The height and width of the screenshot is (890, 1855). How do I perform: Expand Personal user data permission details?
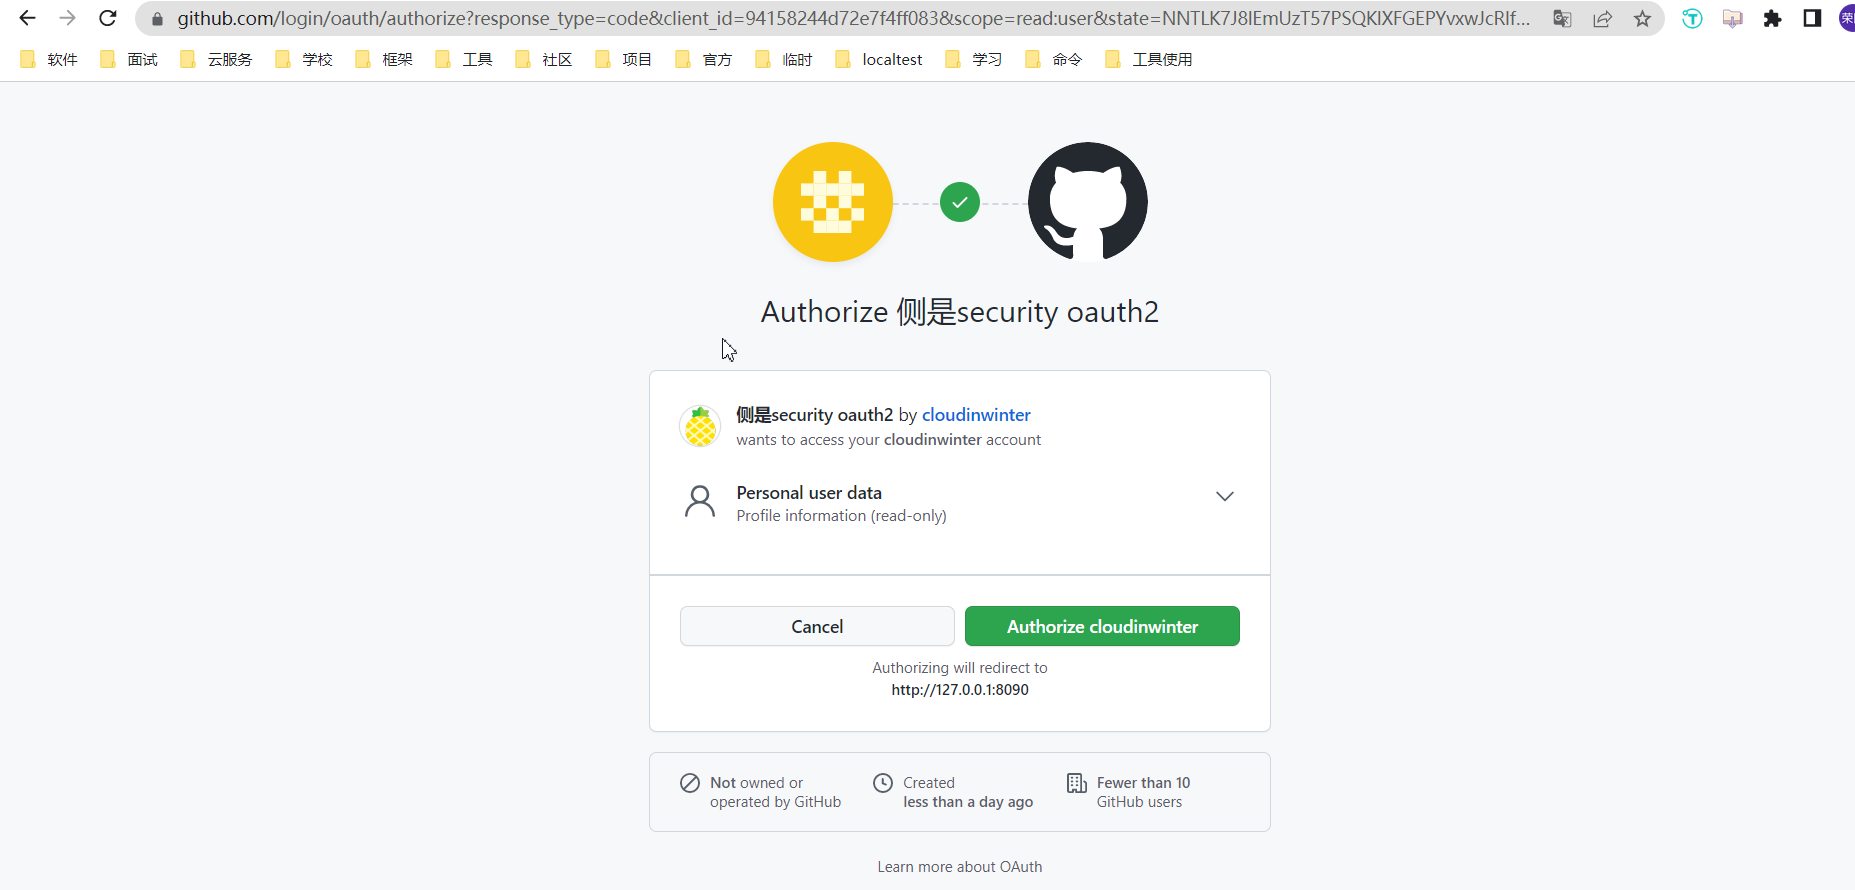tap(1224, 496)
